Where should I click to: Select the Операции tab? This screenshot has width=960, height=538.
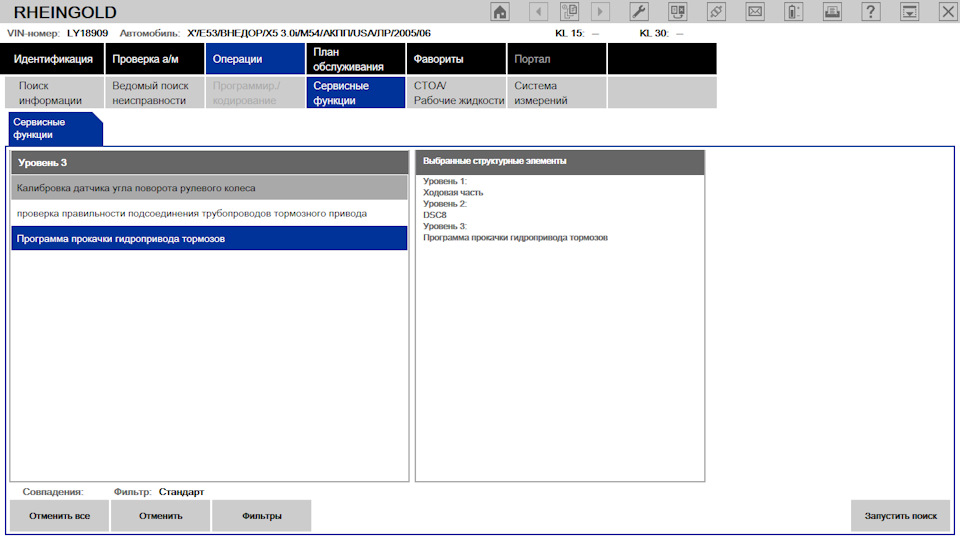pyautogui.click(x=255, y=59)
